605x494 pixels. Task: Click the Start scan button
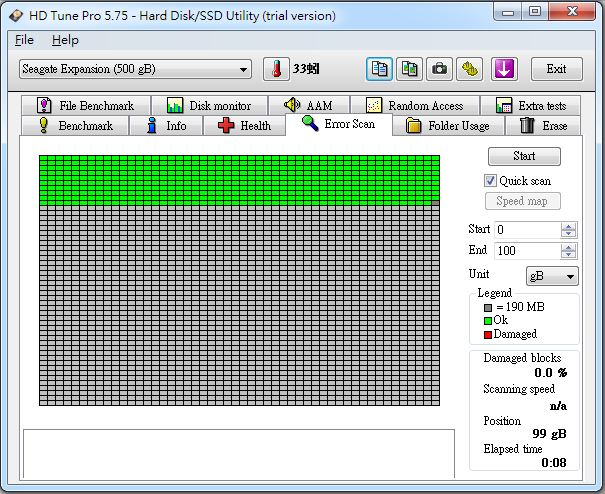pos(524,156)
